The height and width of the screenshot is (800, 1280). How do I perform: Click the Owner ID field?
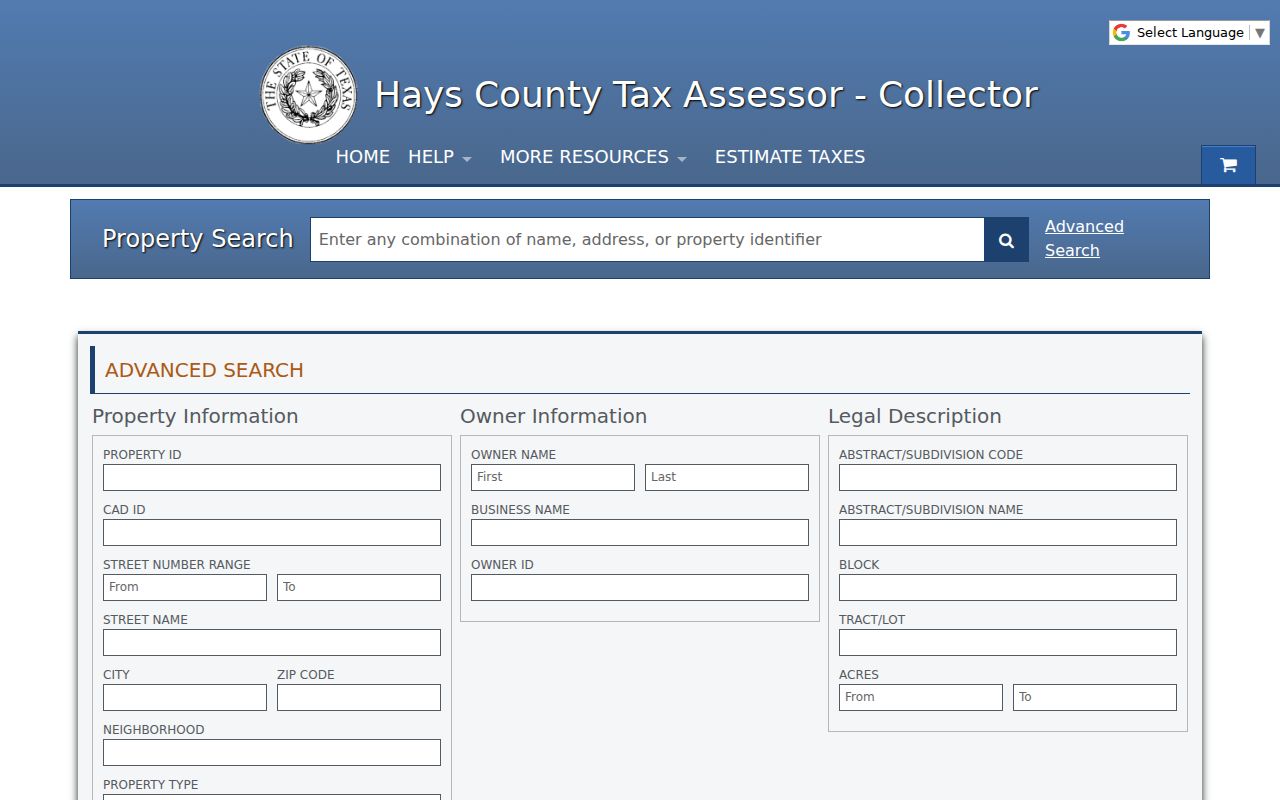click(640, 587)
